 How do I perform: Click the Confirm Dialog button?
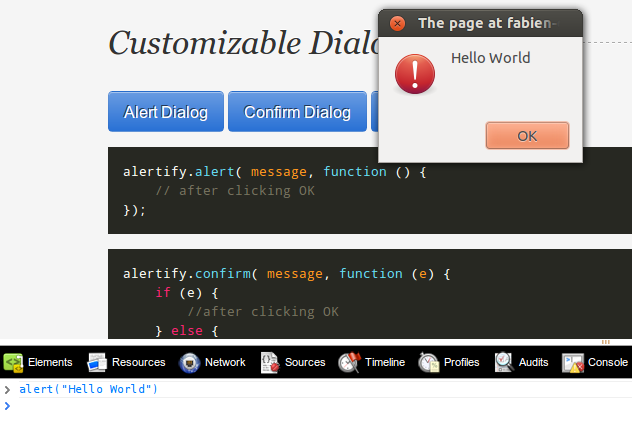[297, 112]
